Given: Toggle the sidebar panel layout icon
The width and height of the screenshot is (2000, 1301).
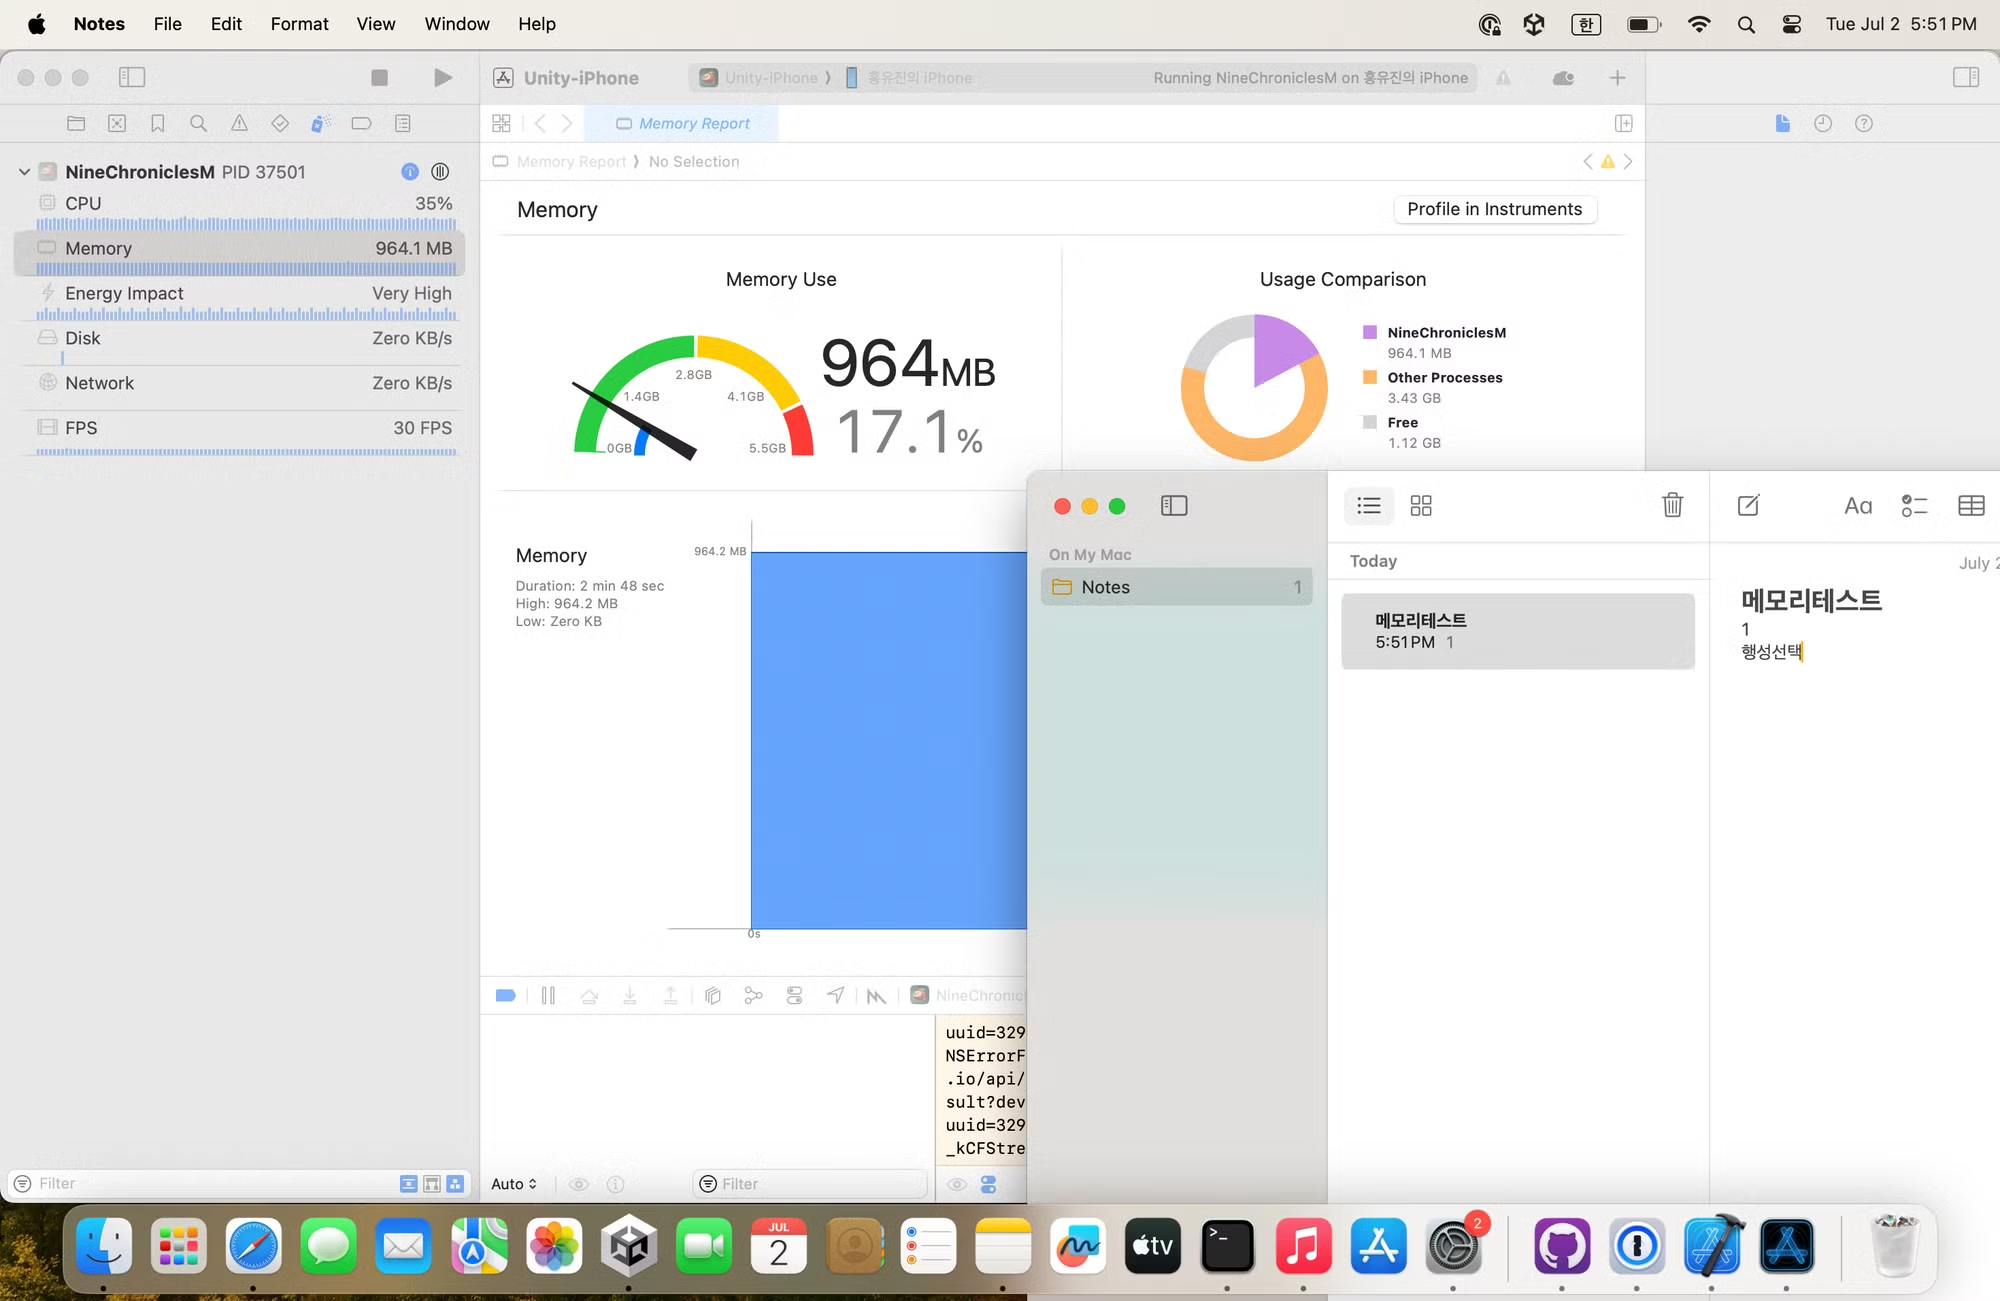Looking at the screenshot, I should (x=1173, y=505).
